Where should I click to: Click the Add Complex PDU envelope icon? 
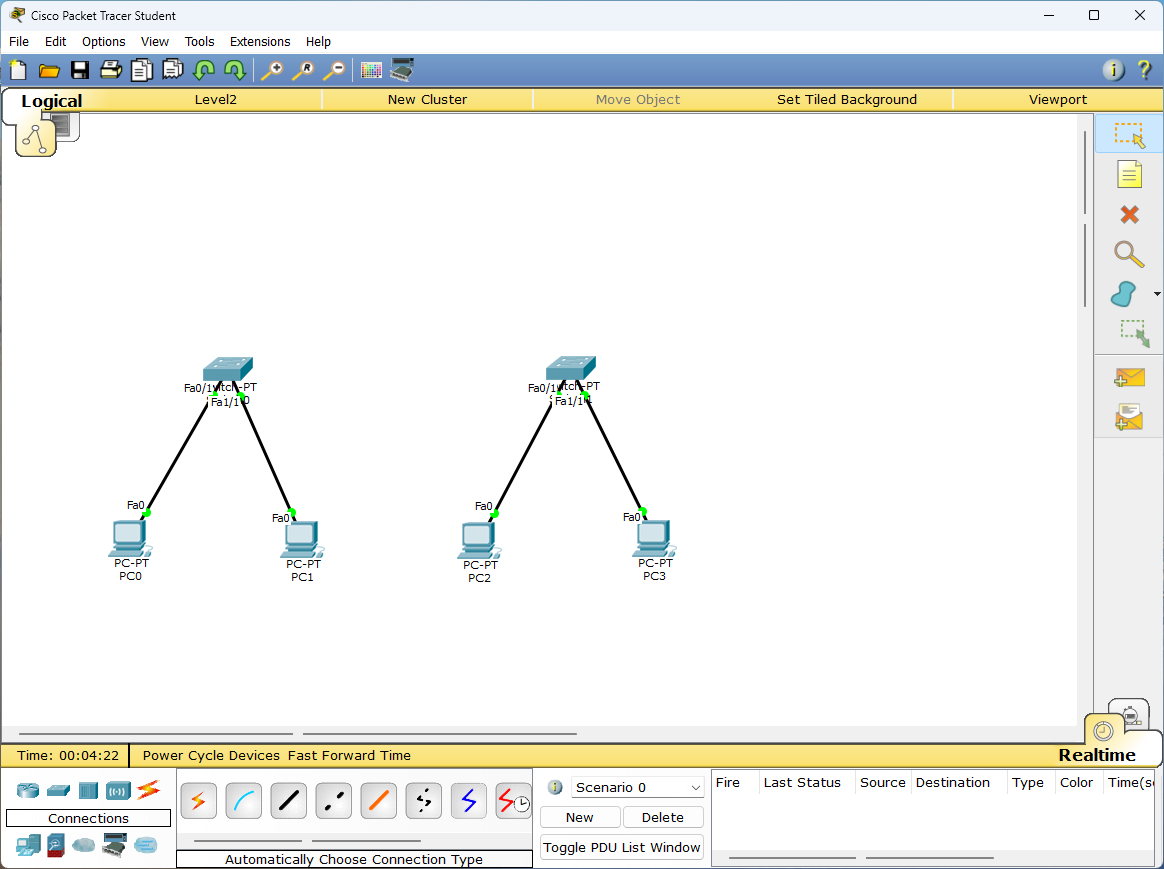pos(1129,416)
